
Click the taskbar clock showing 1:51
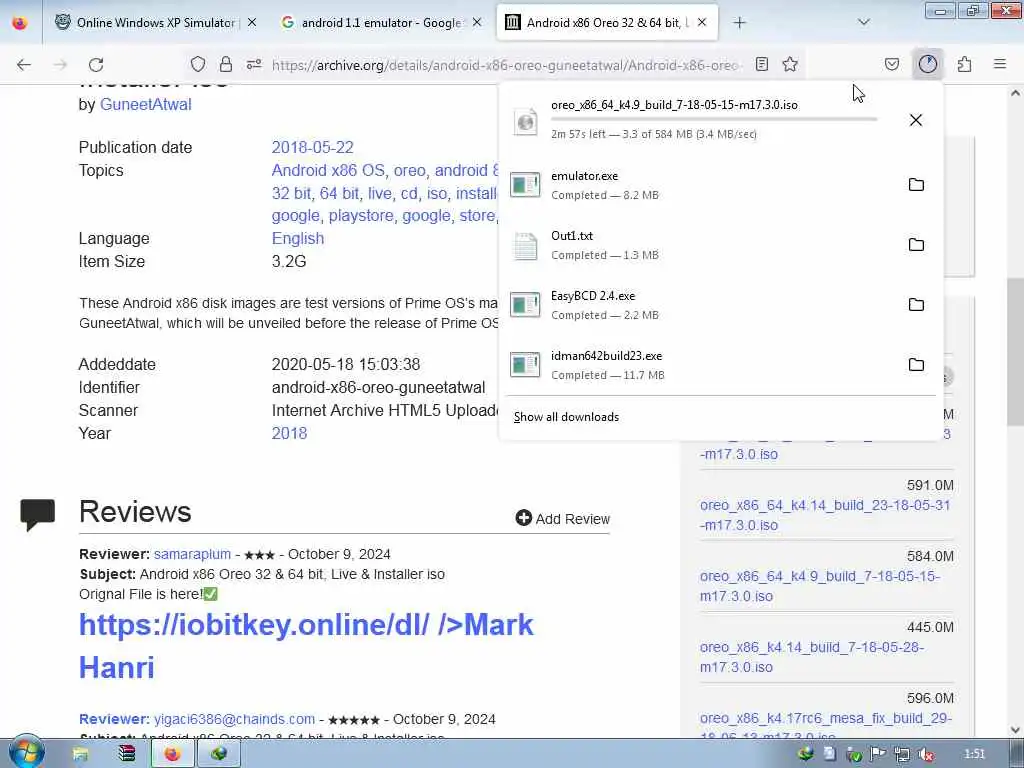tap(974, 754)
